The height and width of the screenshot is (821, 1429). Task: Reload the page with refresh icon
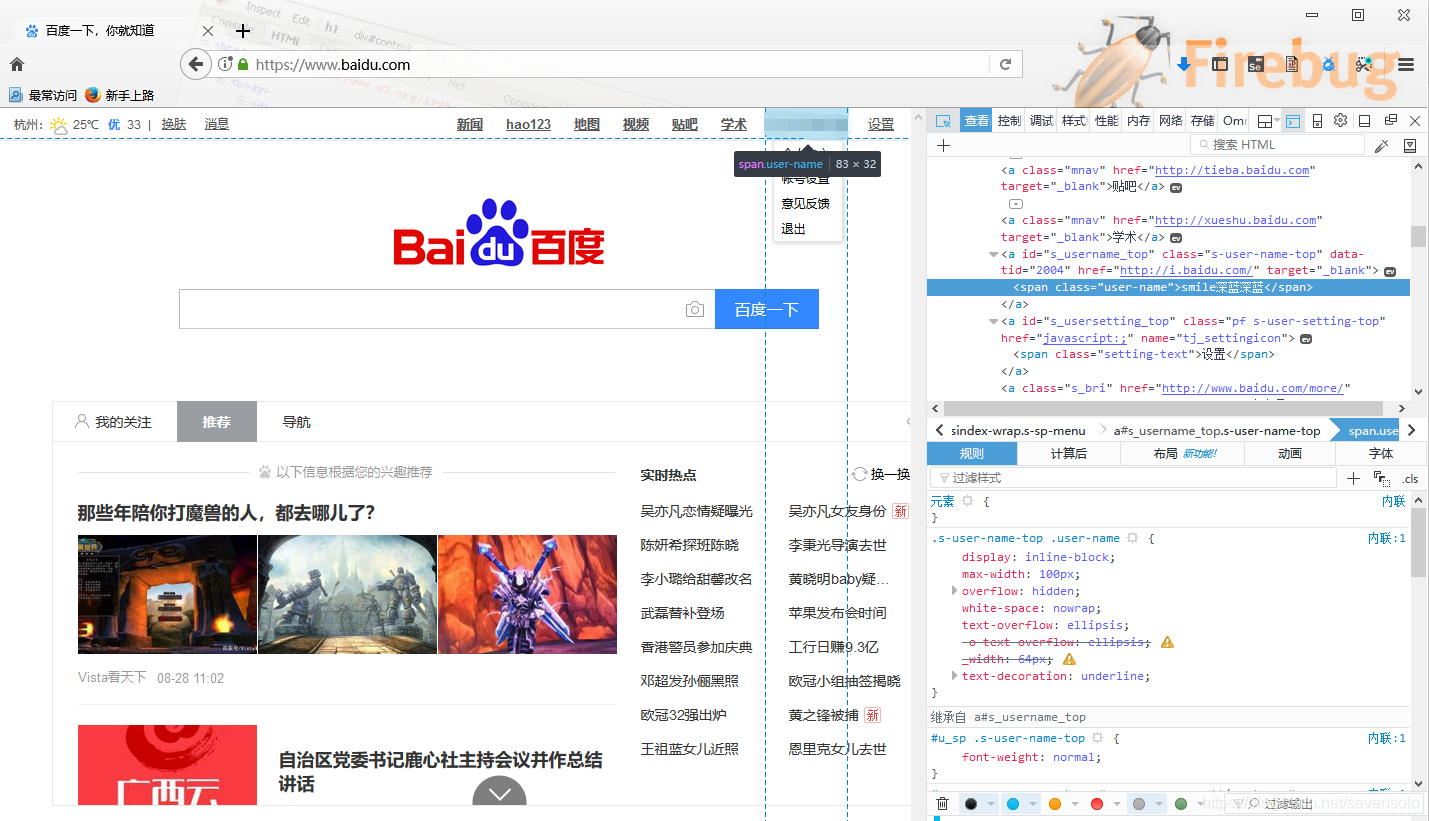click(1006, 64)
